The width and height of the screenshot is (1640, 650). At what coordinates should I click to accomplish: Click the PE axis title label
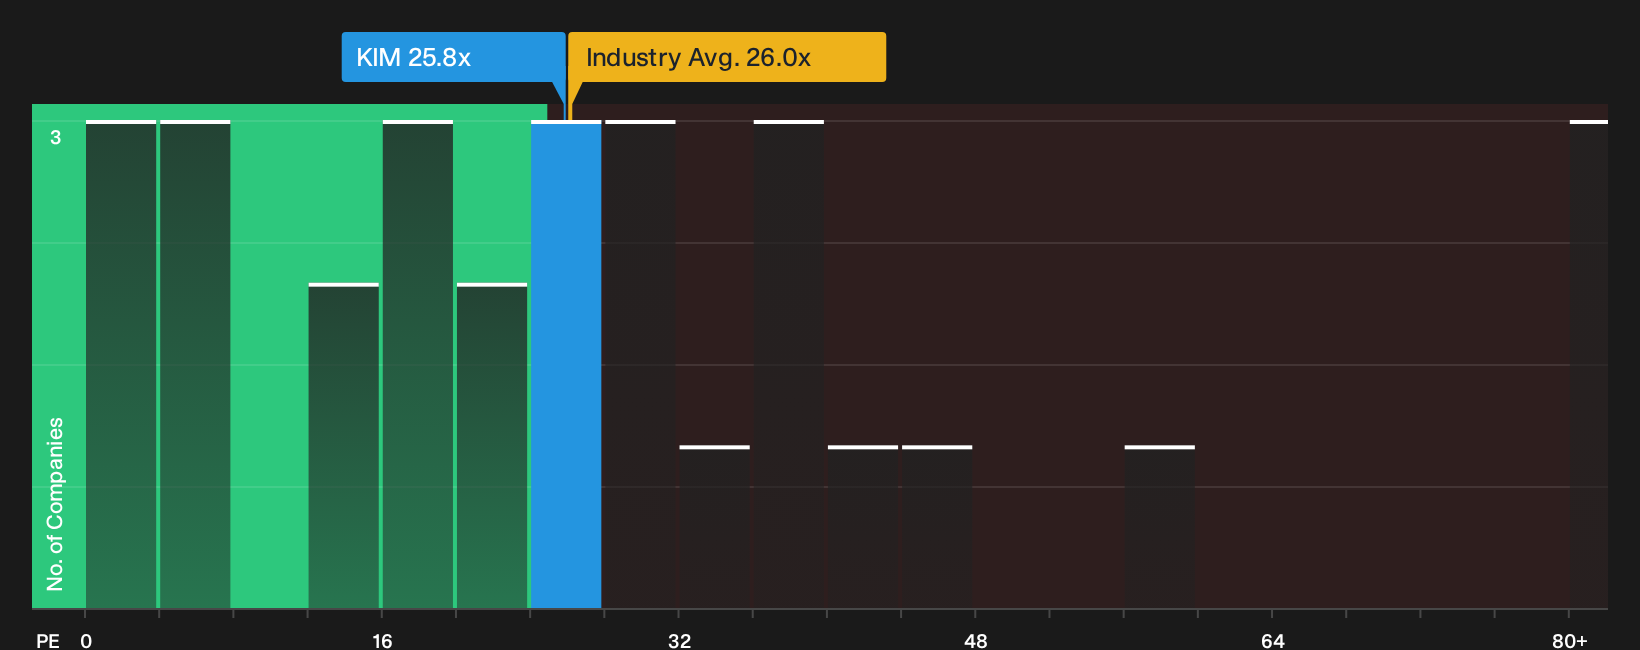pos(48,640)
